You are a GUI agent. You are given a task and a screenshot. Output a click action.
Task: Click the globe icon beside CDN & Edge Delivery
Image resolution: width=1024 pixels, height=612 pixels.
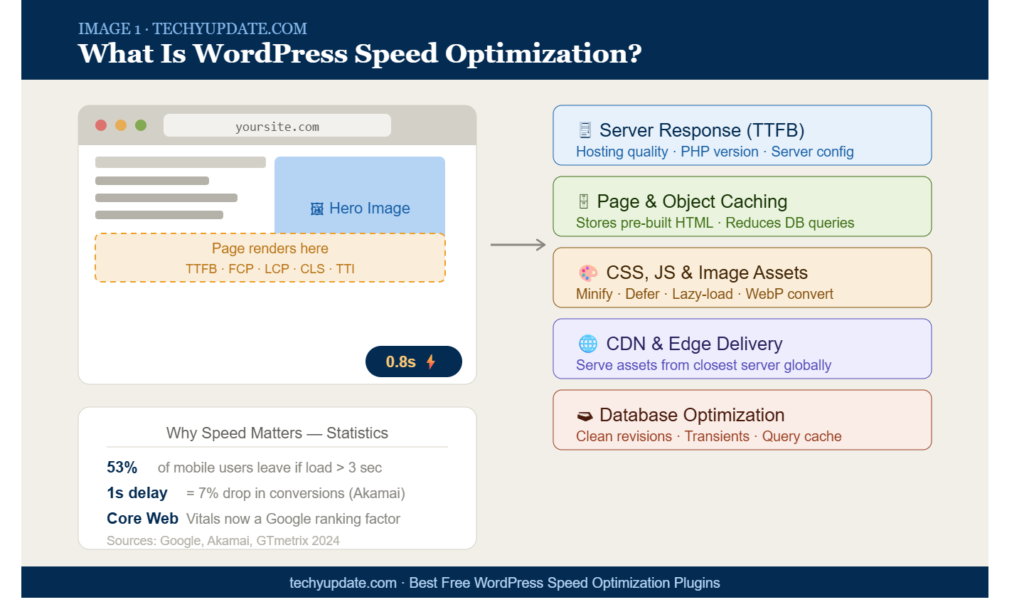[x=588, y=344]
